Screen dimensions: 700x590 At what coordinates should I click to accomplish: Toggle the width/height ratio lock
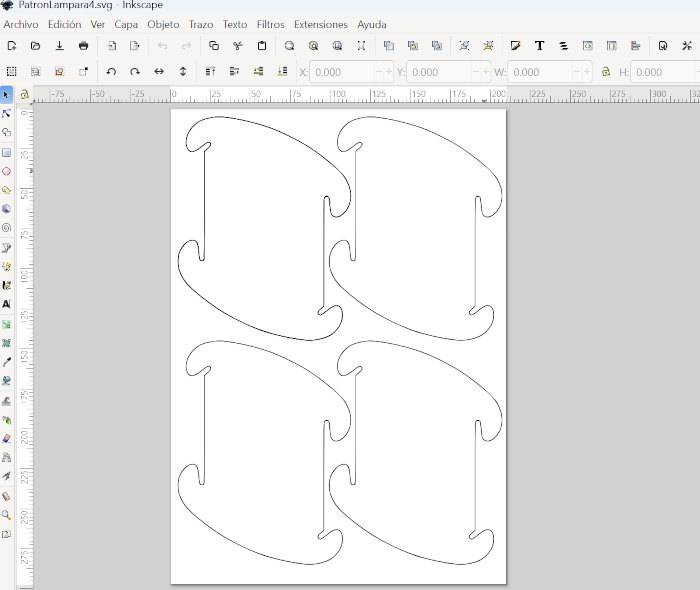606,72
